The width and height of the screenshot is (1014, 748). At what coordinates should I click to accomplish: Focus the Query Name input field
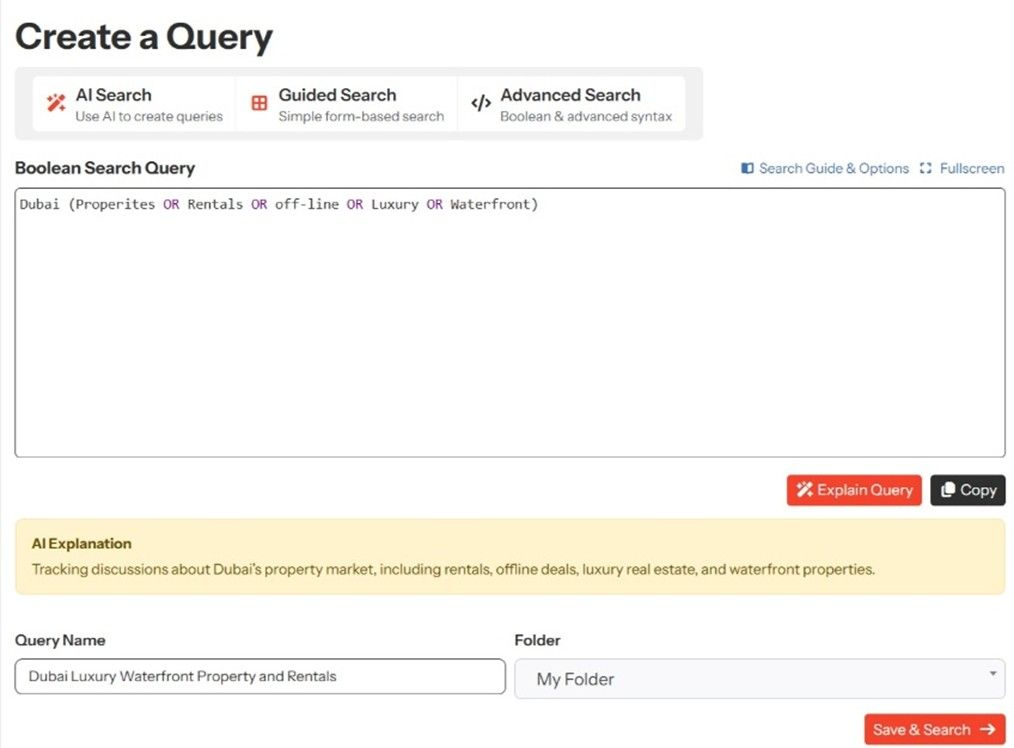click(260, 676)
